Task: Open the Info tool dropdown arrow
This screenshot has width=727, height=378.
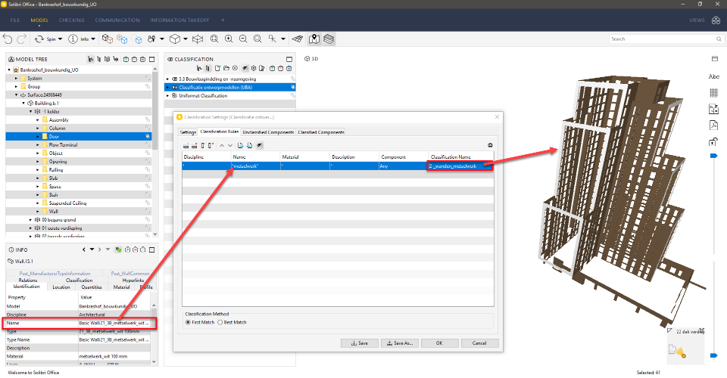Action: [x=93, y=39]
